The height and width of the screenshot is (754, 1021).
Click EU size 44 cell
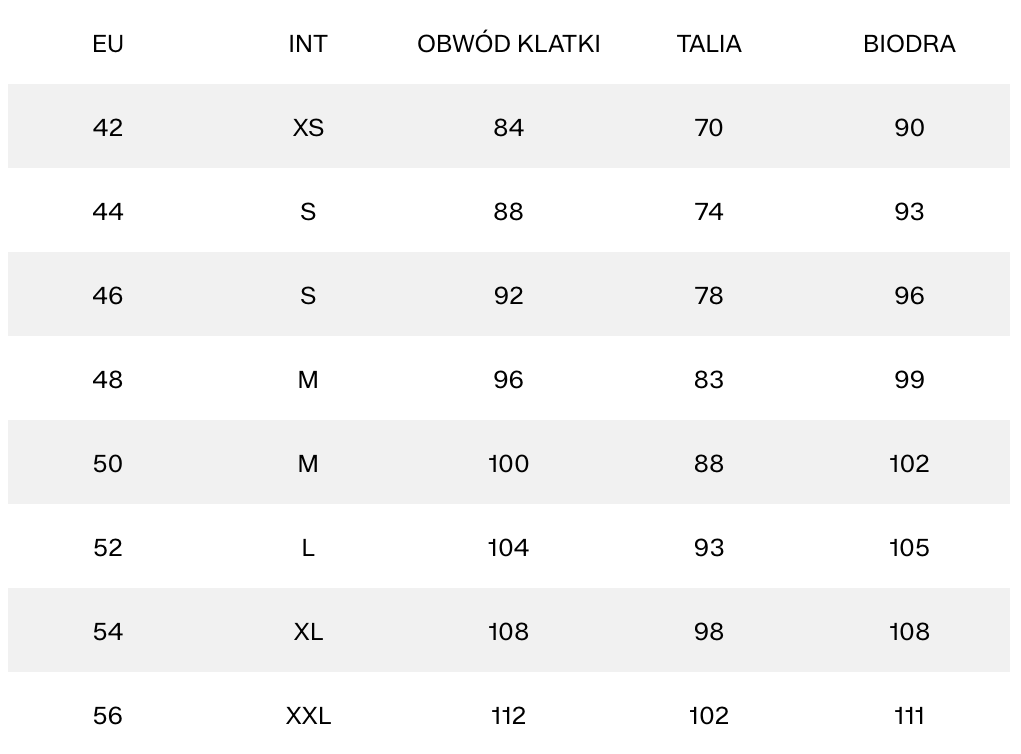108,212
